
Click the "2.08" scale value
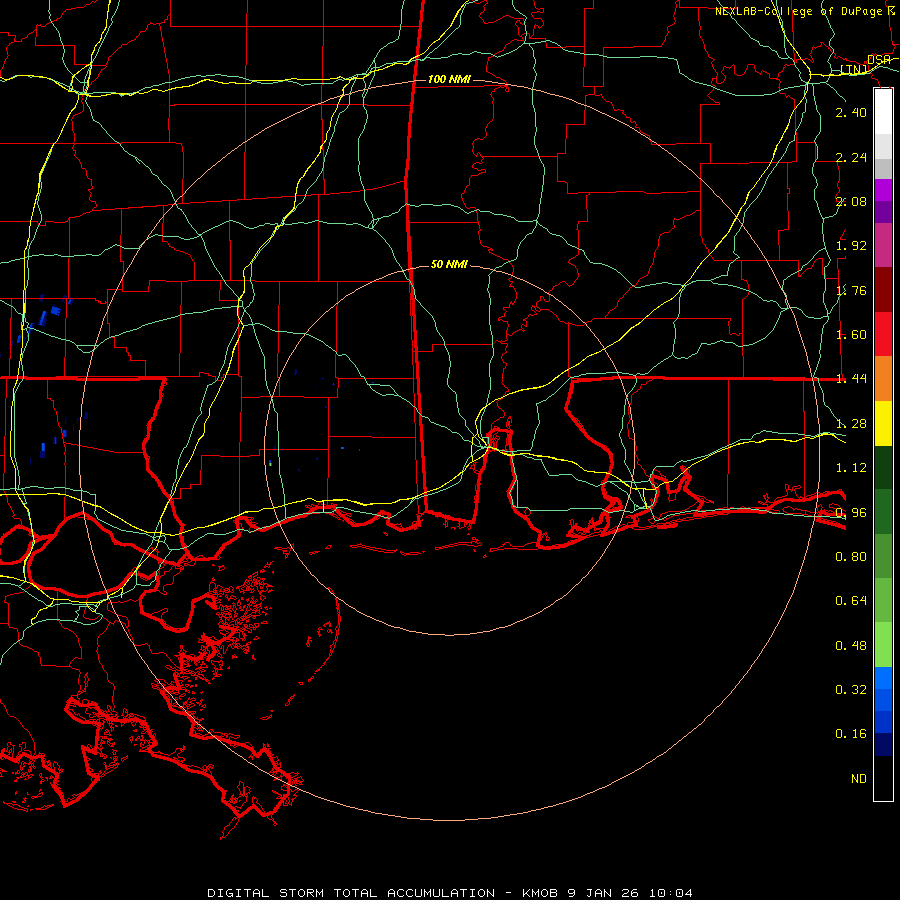click(851, 201)
